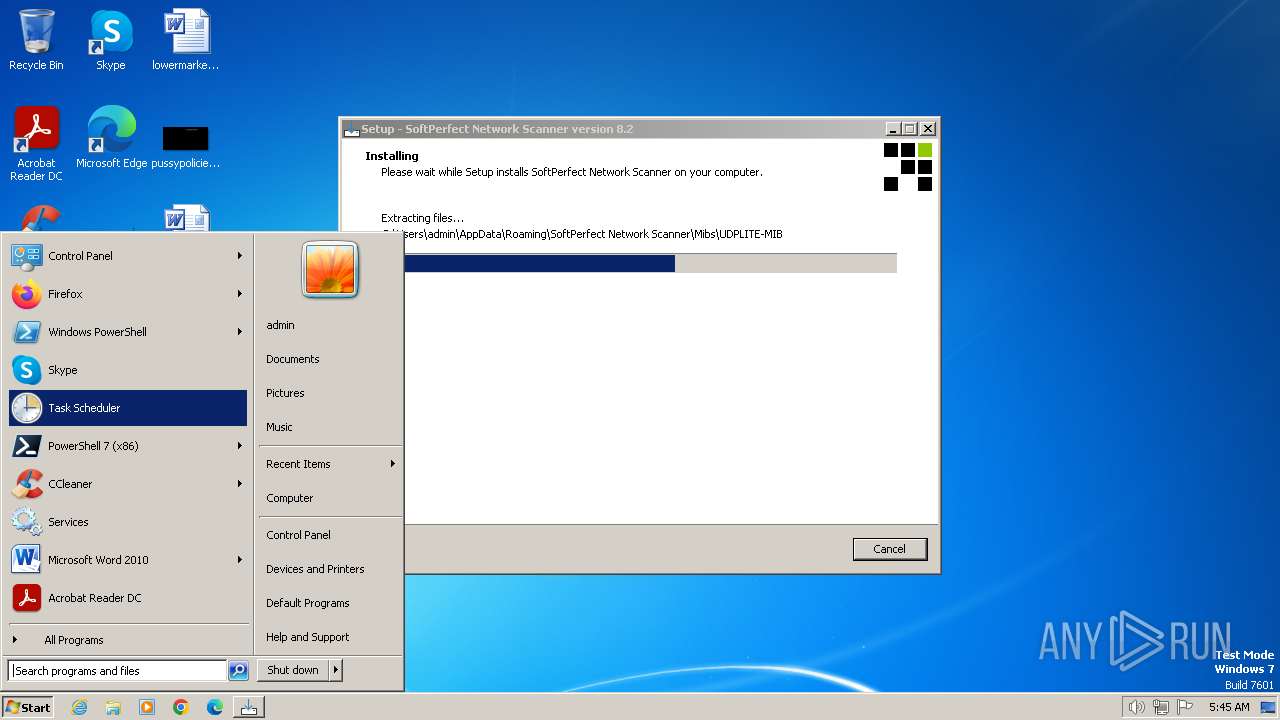
Task: Click the Start button
Action: [28, 707]
